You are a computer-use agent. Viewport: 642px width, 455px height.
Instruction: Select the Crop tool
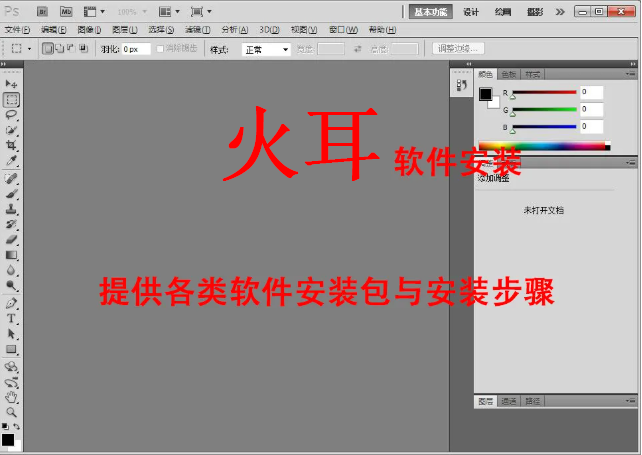(x=11, y=146)
